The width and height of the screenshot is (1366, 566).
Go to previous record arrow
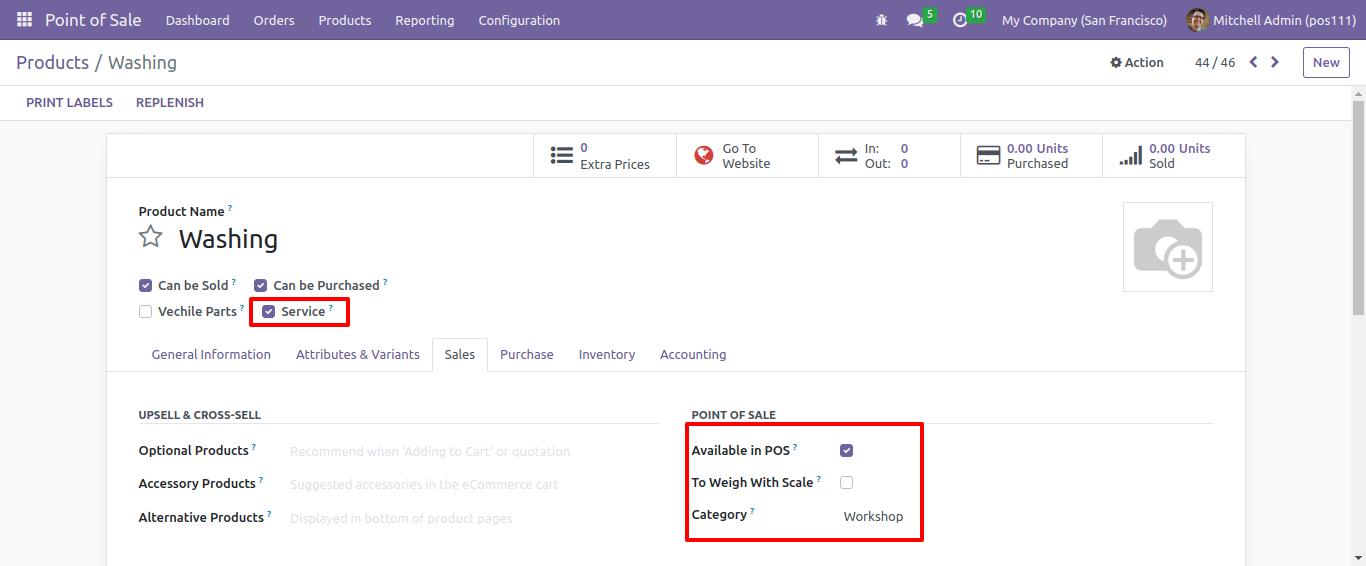coord(1254,62)
